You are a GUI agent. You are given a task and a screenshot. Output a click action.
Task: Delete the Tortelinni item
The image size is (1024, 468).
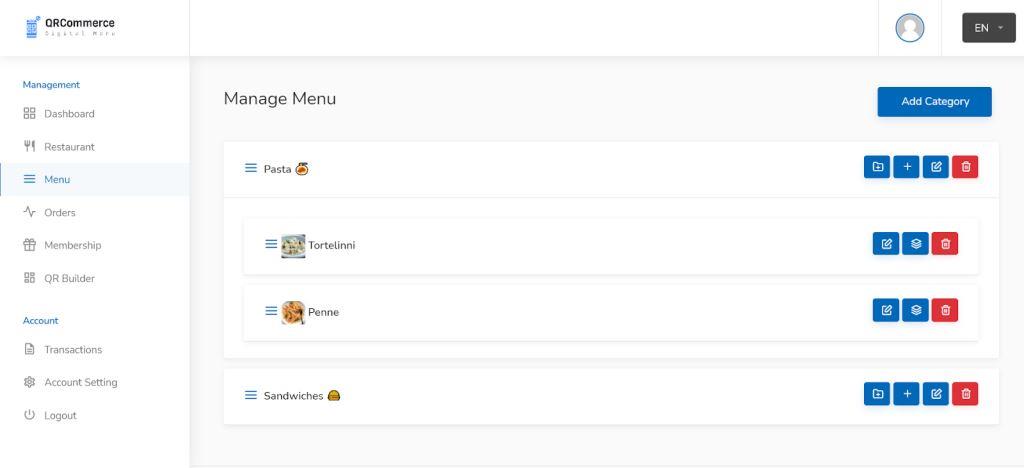945,243
